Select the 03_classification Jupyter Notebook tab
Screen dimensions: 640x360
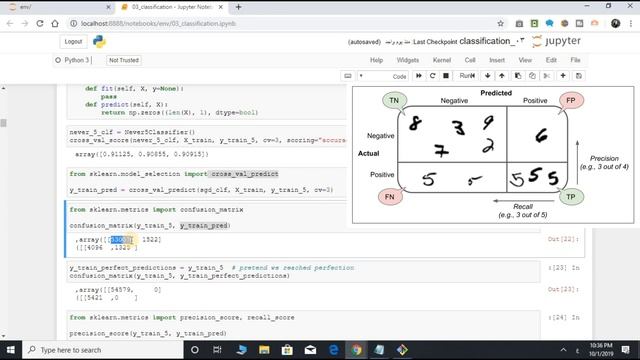(171, 7)
